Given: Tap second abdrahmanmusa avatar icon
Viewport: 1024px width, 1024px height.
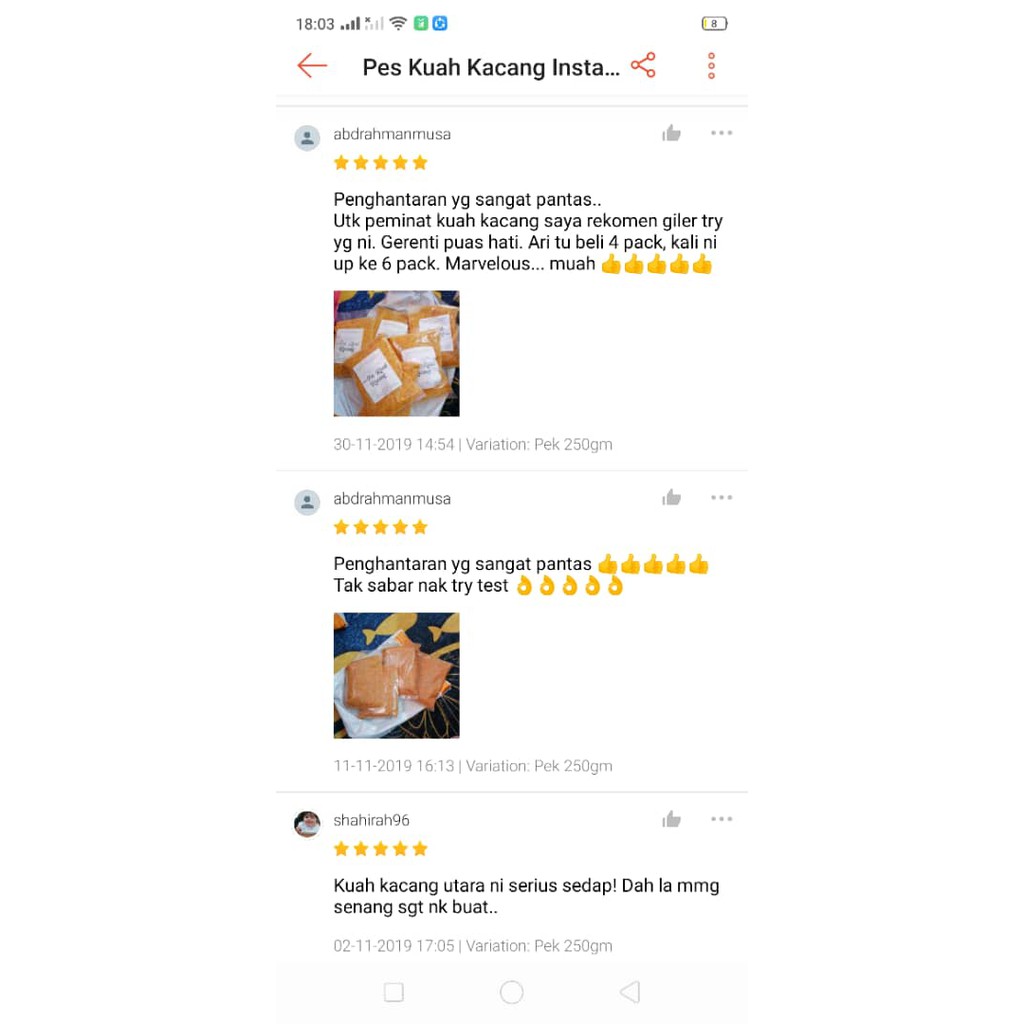Looking at the screenshot, I should coord(307,502).
